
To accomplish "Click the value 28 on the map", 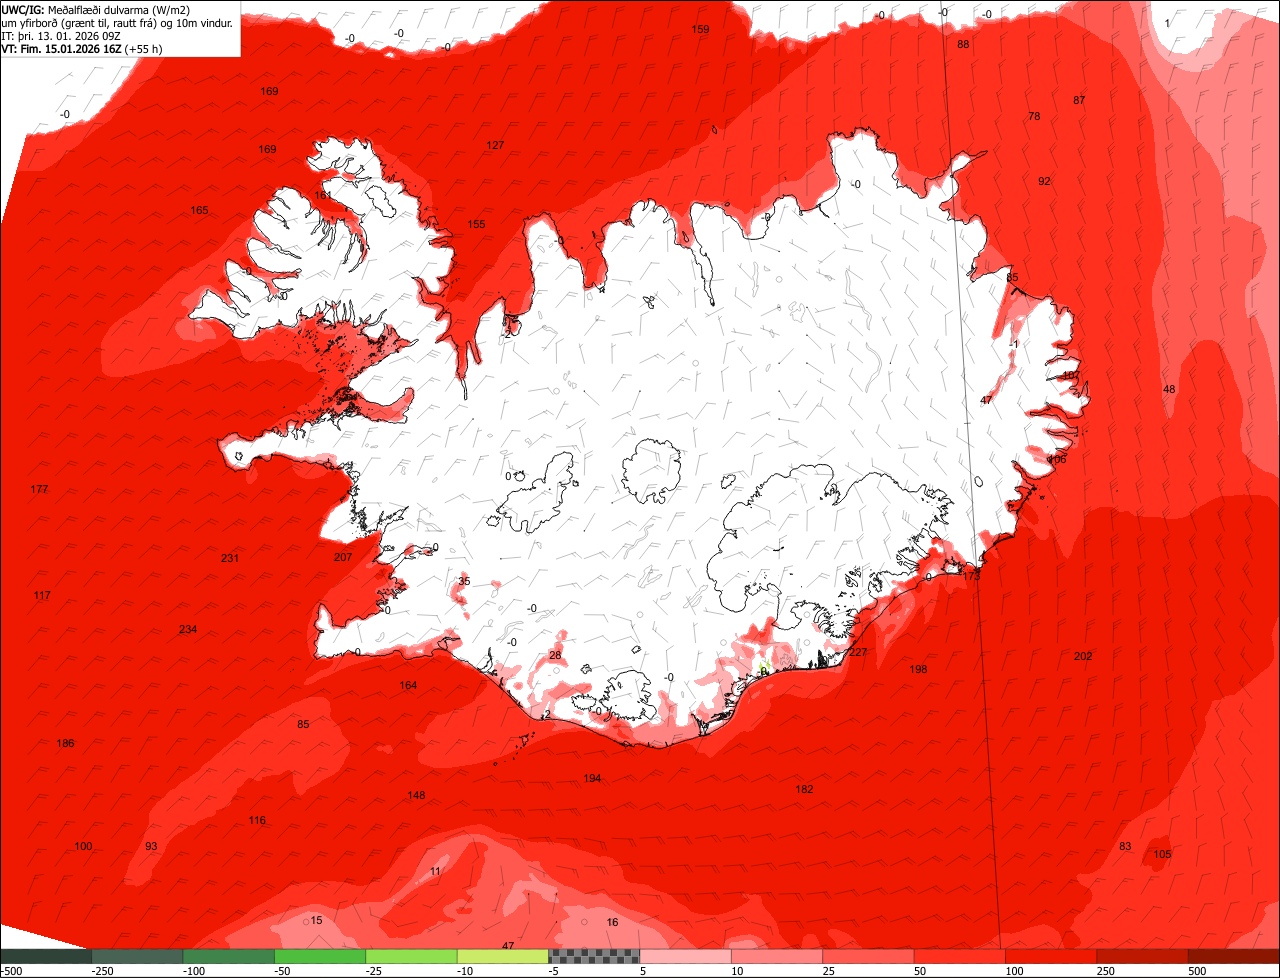I will tap(555, 655).
